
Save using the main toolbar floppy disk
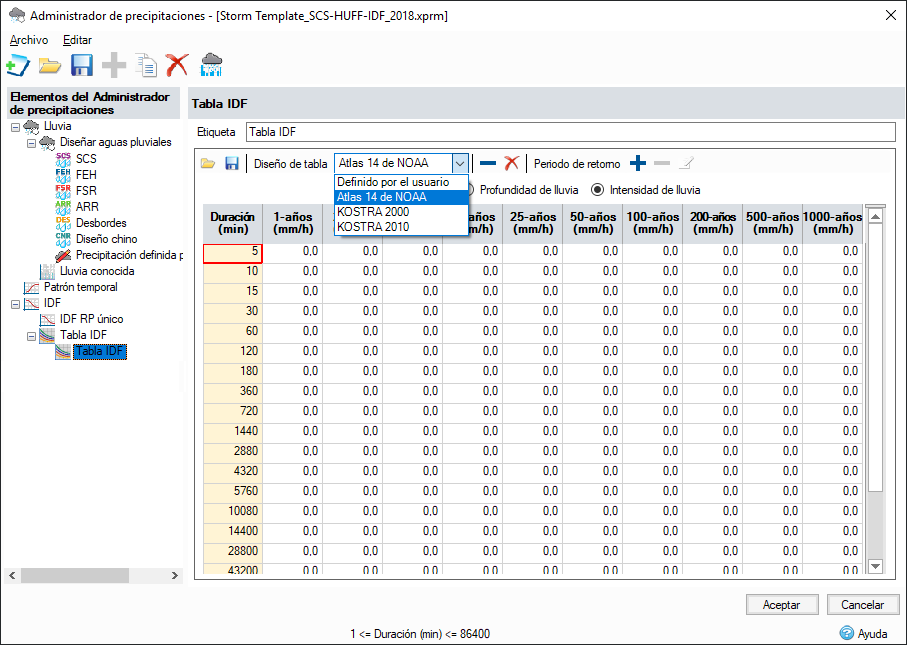(x=82, y=66)
